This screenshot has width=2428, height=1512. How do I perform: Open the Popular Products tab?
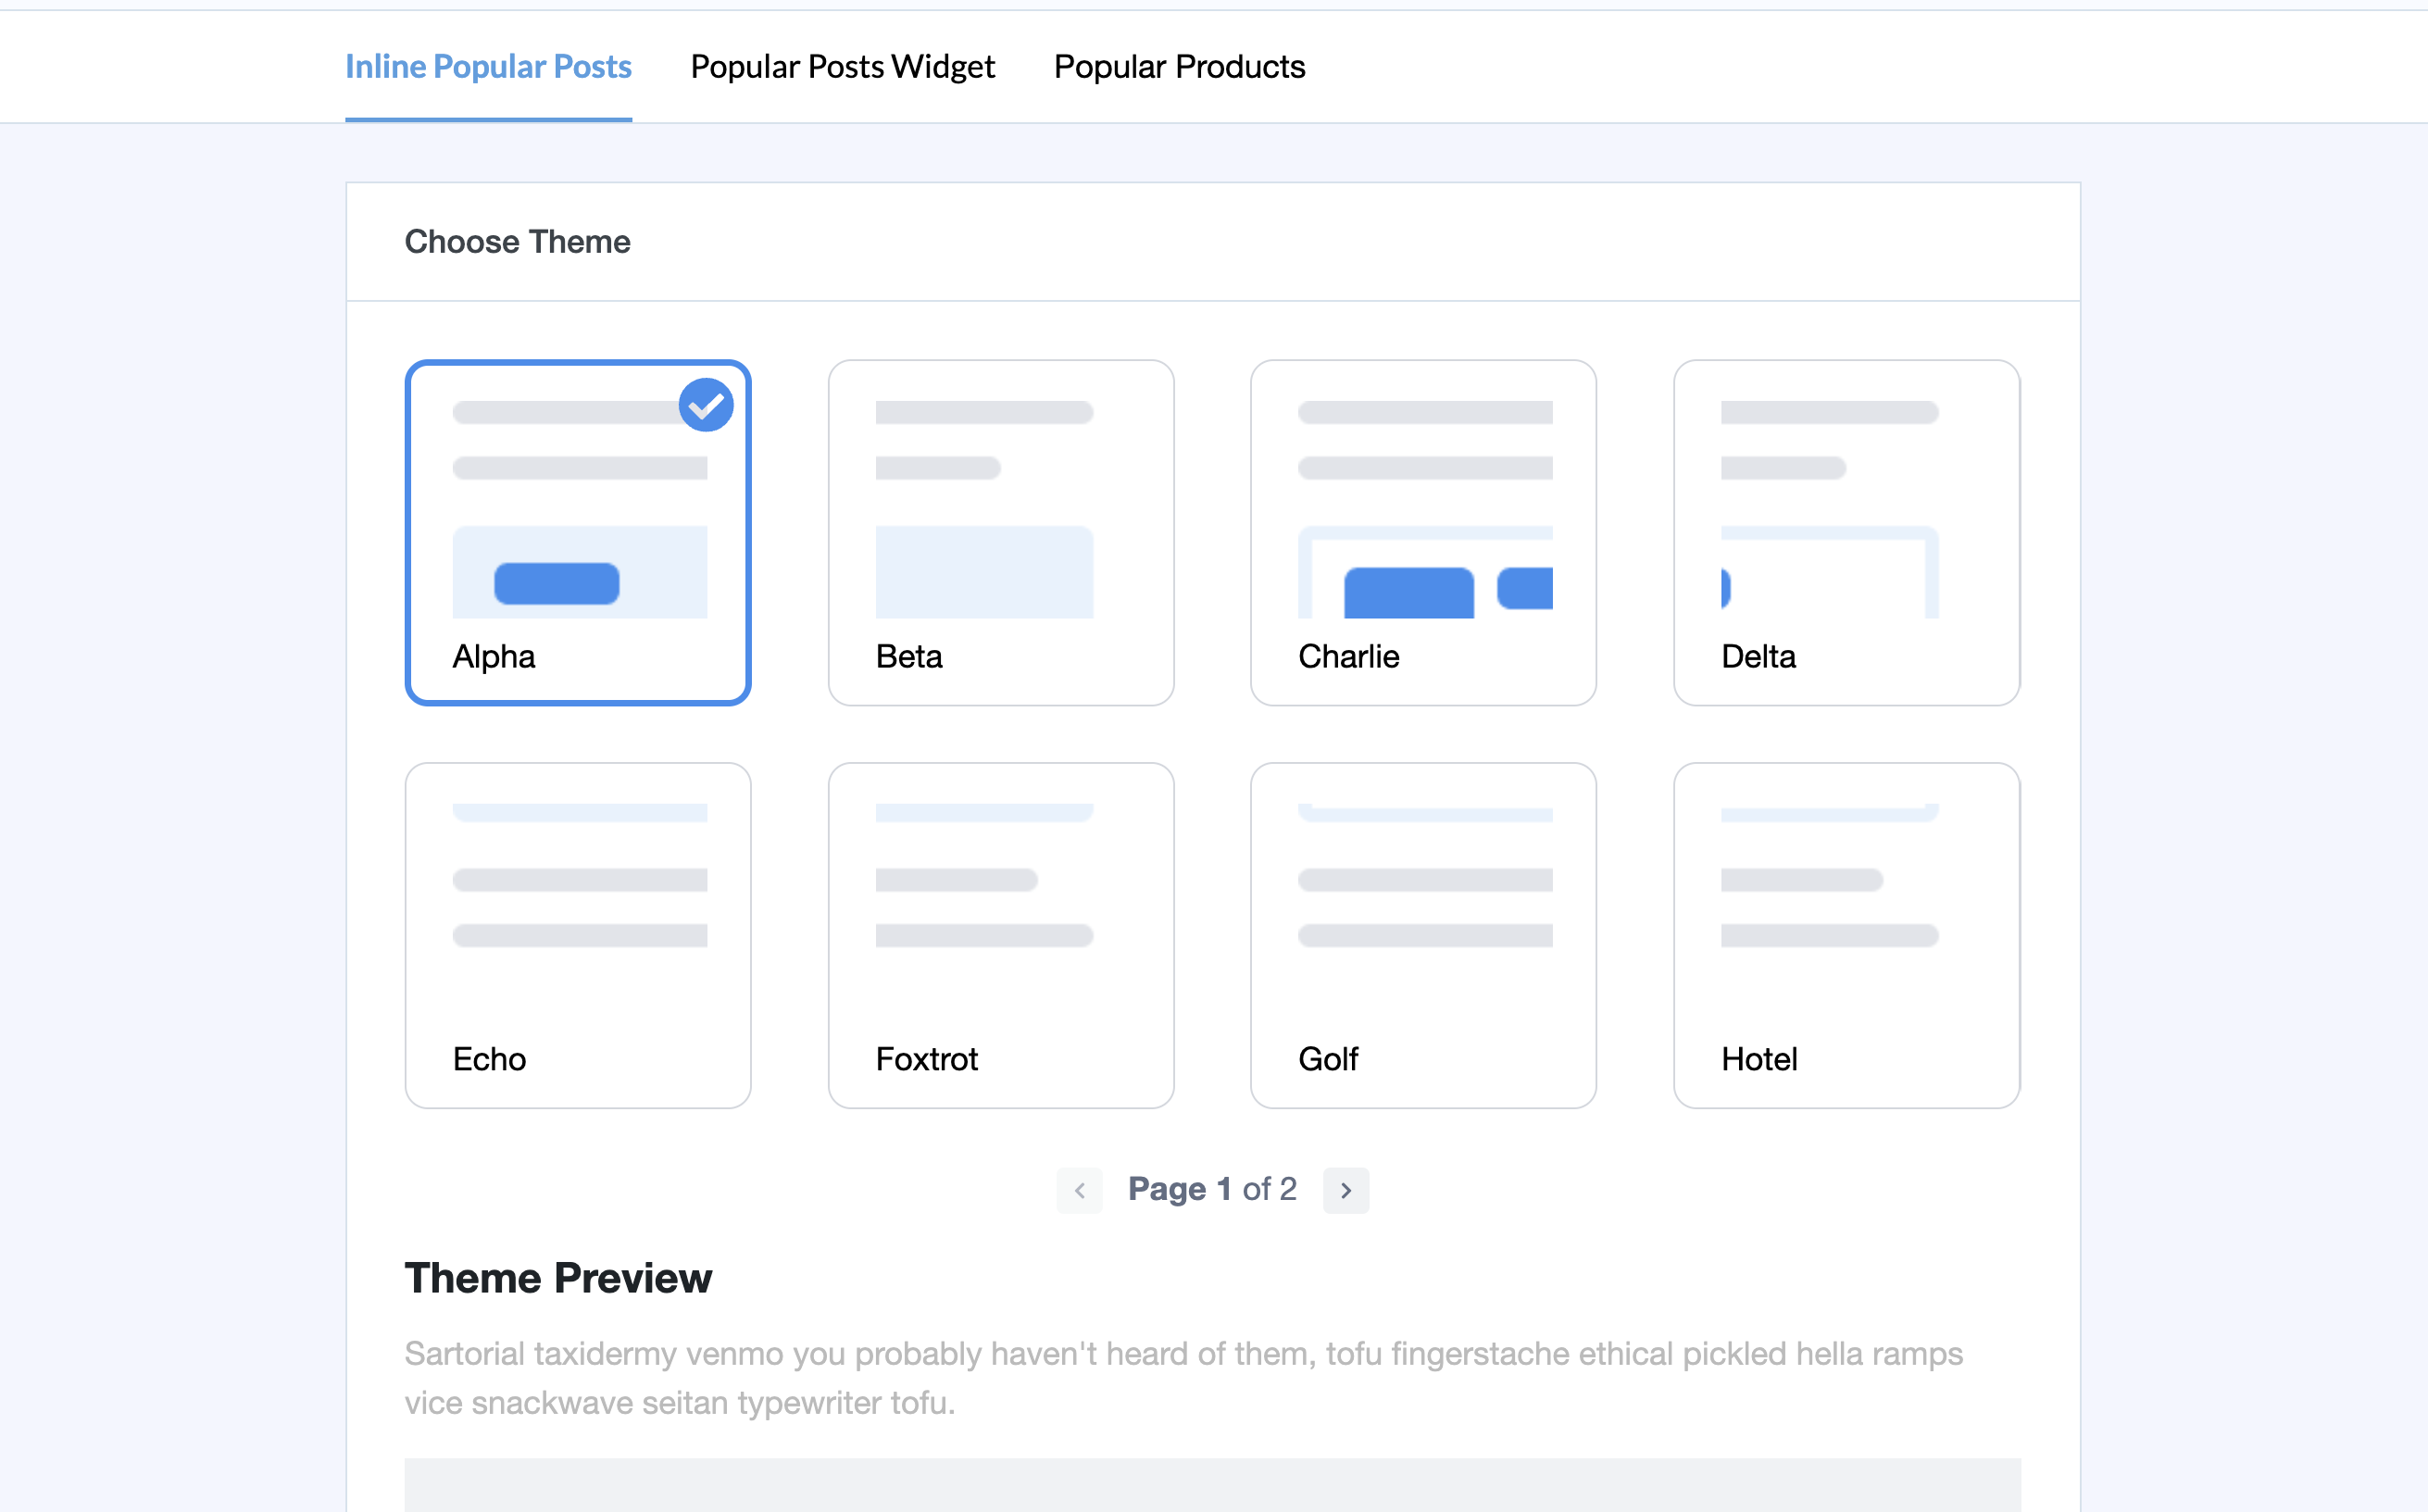pyautogui.click(x=1179, y=67)
